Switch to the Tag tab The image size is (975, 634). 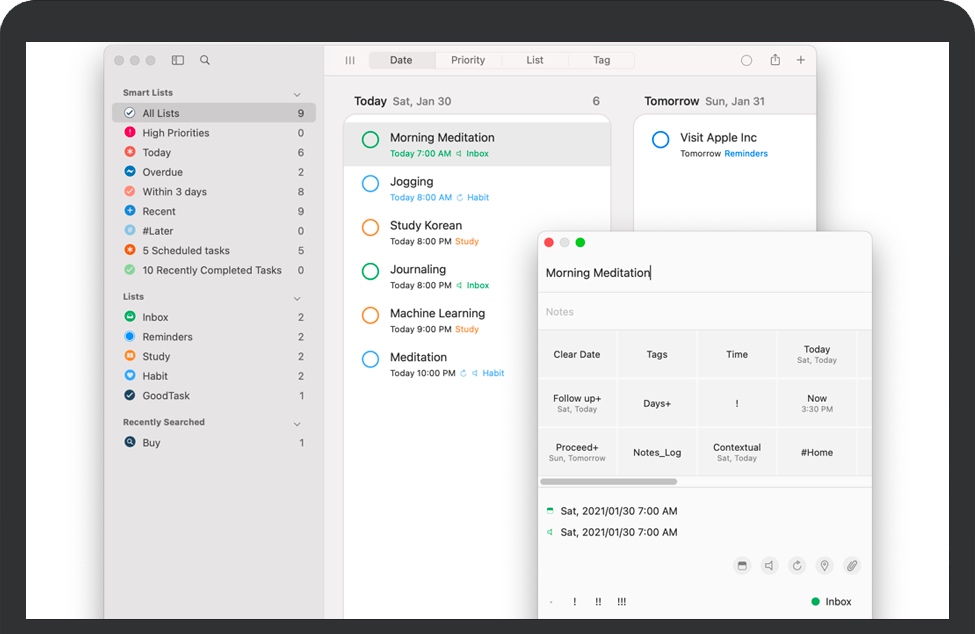point(601,60)
